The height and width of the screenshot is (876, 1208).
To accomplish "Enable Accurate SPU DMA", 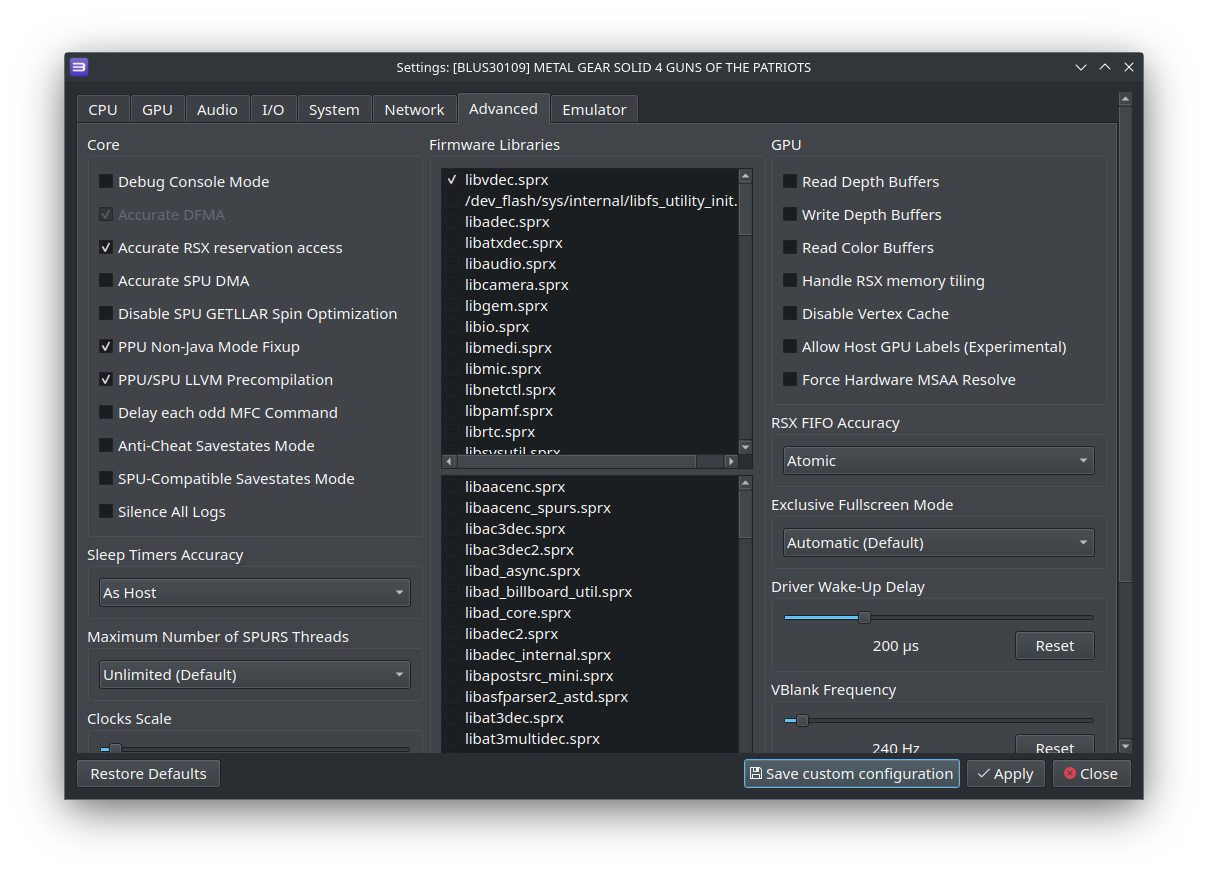I will (105, 280).
